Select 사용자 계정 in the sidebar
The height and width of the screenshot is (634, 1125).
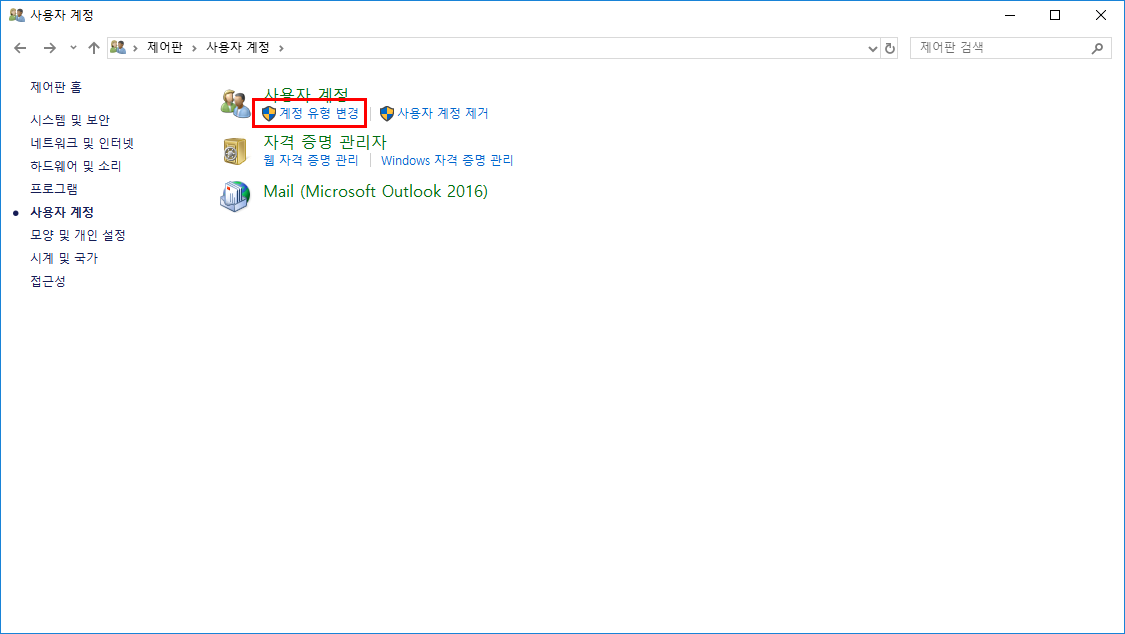click(x=62, y=212)
